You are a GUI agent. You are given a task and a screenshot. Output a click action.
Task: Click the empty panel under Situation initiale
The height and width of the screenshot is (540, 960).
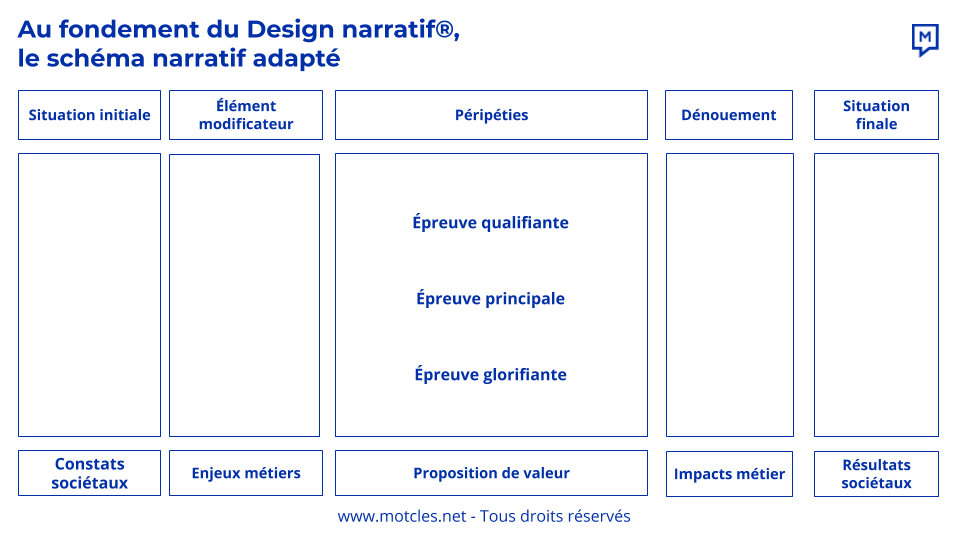89,295
